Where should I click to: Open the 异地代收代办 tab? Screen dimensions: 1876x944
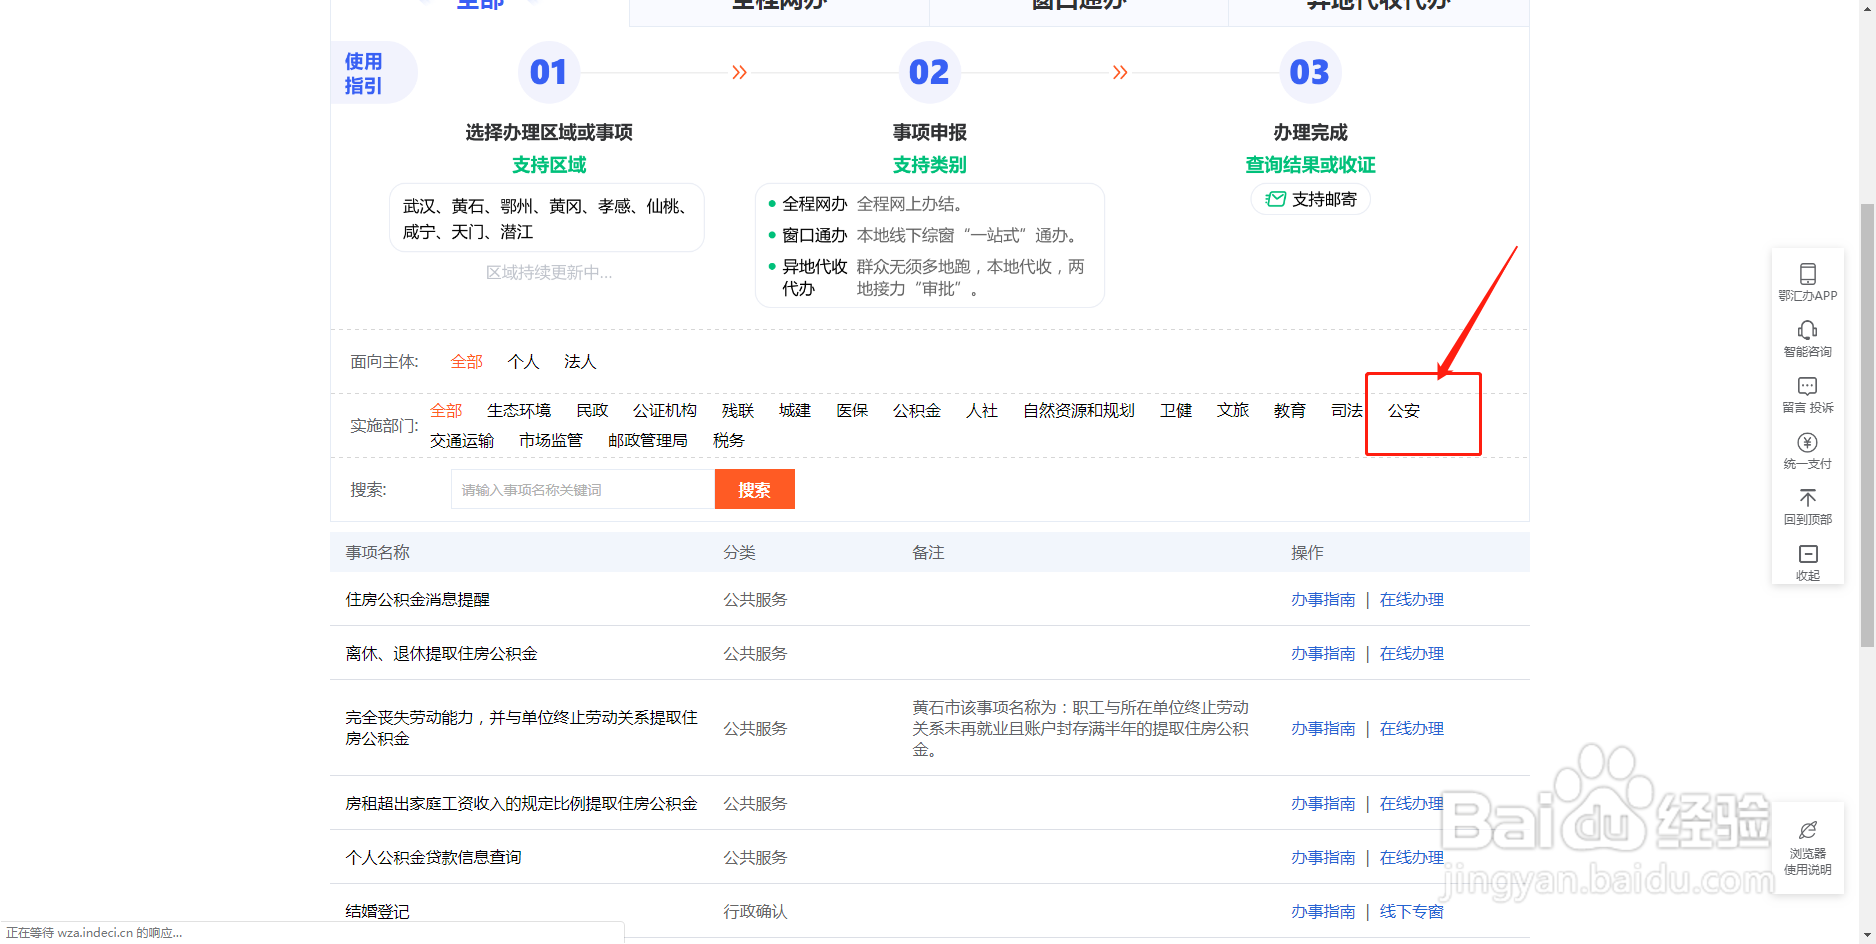pyautogui.click(x=1378, y=8)
